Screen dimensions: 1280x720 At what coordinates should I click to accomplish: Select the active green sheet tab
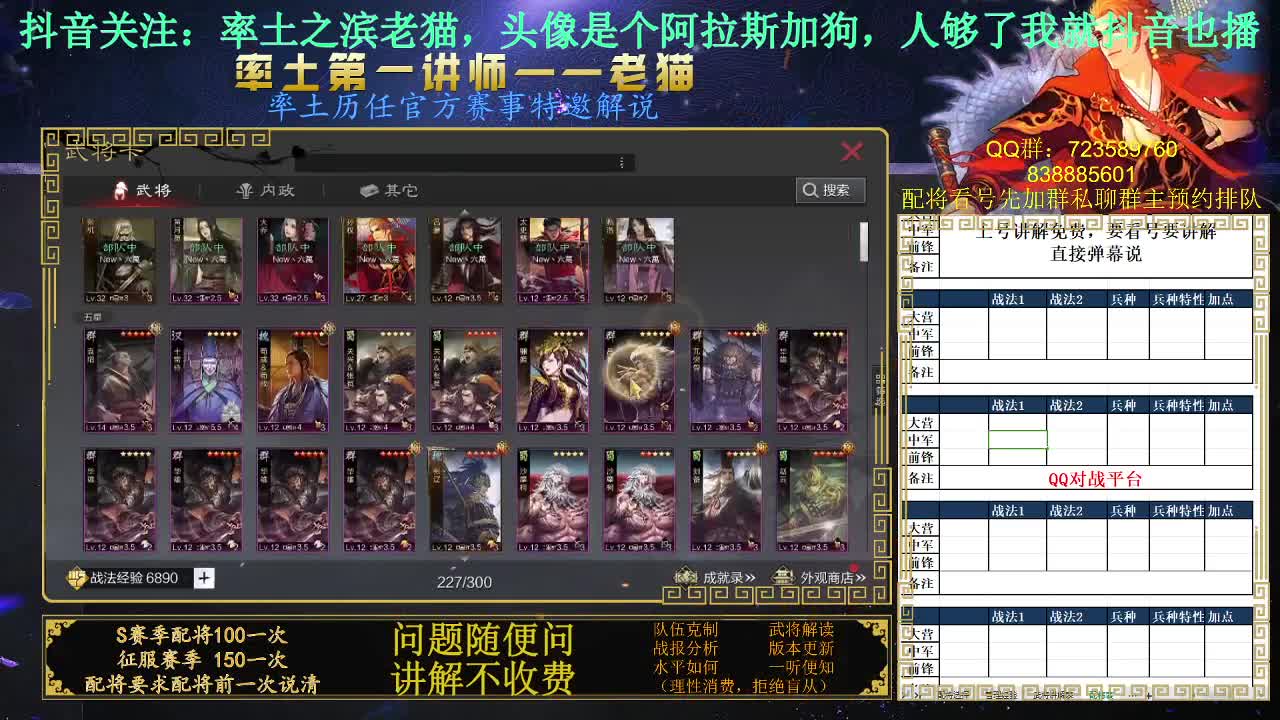(1101, 694)
